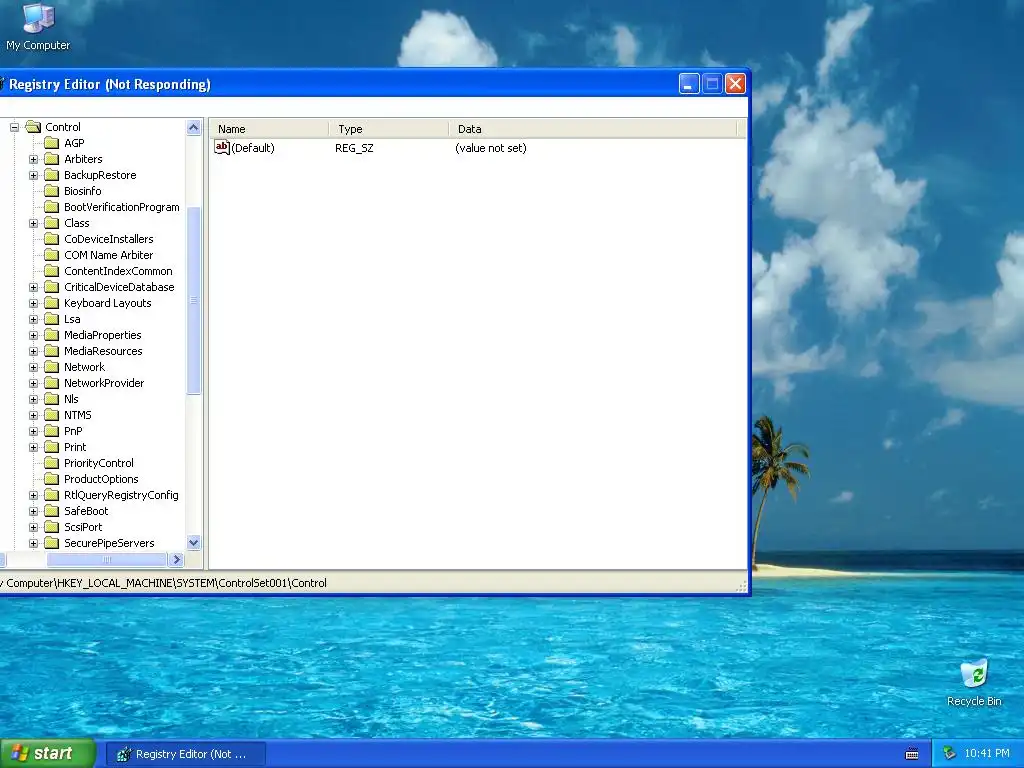Click the tree scroll down arrow
This screenshot has height=768, width=1024.
[x=193, y=543]
